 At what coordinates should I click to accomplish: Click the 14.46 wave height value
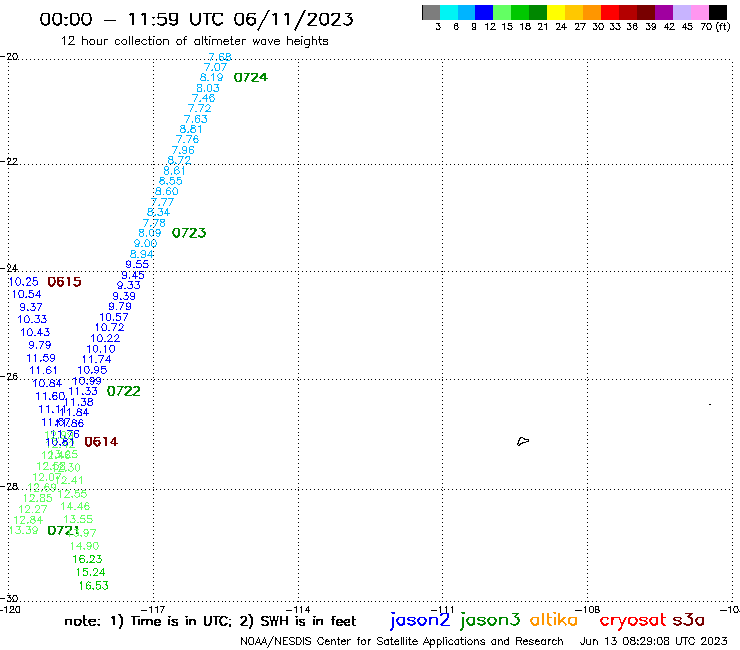click(x=75, y=506)
